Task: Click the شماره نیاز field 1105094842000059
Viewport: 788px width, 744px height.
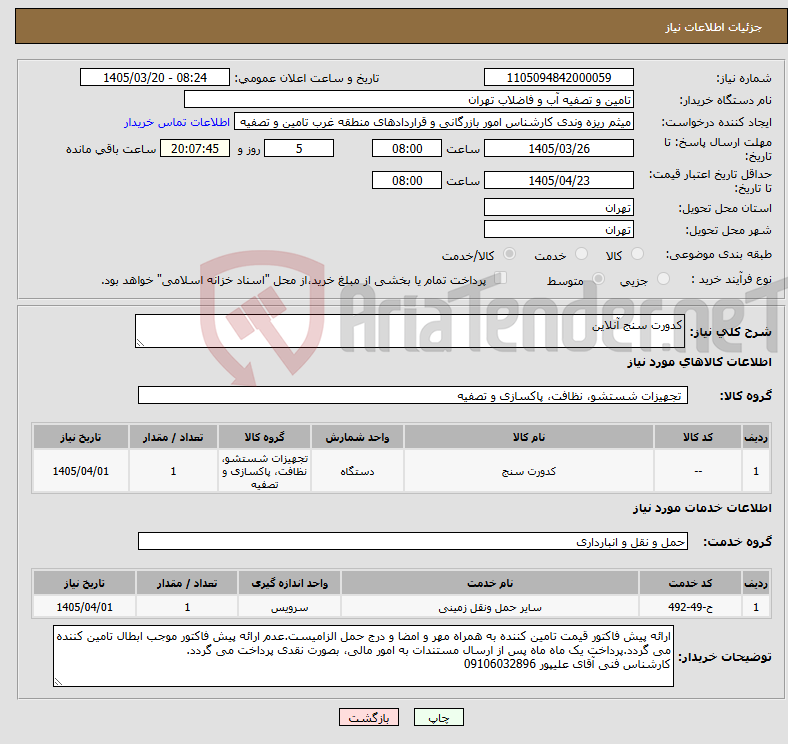Action: 558,77
